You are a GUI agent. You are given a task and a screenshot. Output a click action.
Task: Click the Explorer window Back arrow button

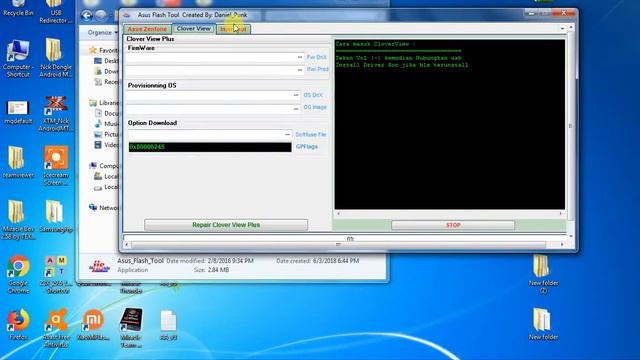click(x=87, y=16)
